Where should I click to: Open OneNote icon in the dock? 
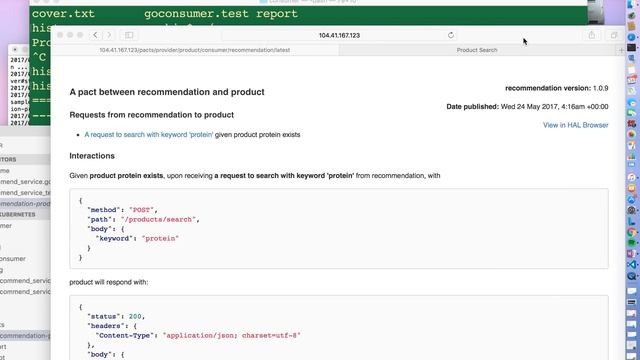[631, 253]
